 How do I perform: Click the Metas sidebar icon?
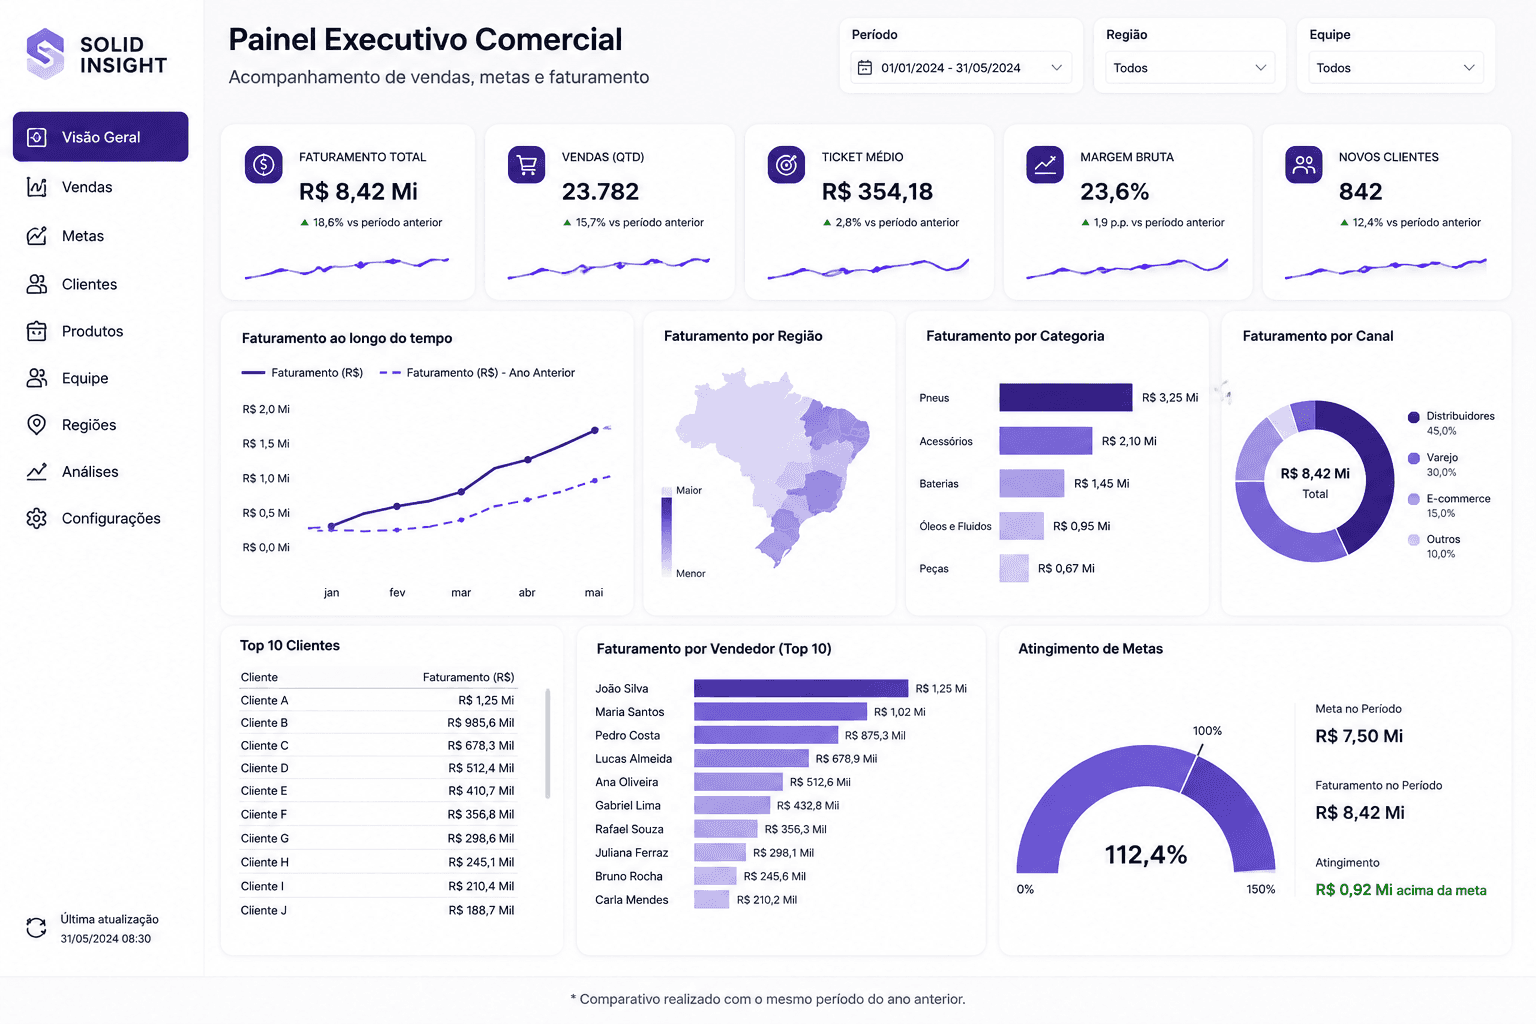pos(37,236)
